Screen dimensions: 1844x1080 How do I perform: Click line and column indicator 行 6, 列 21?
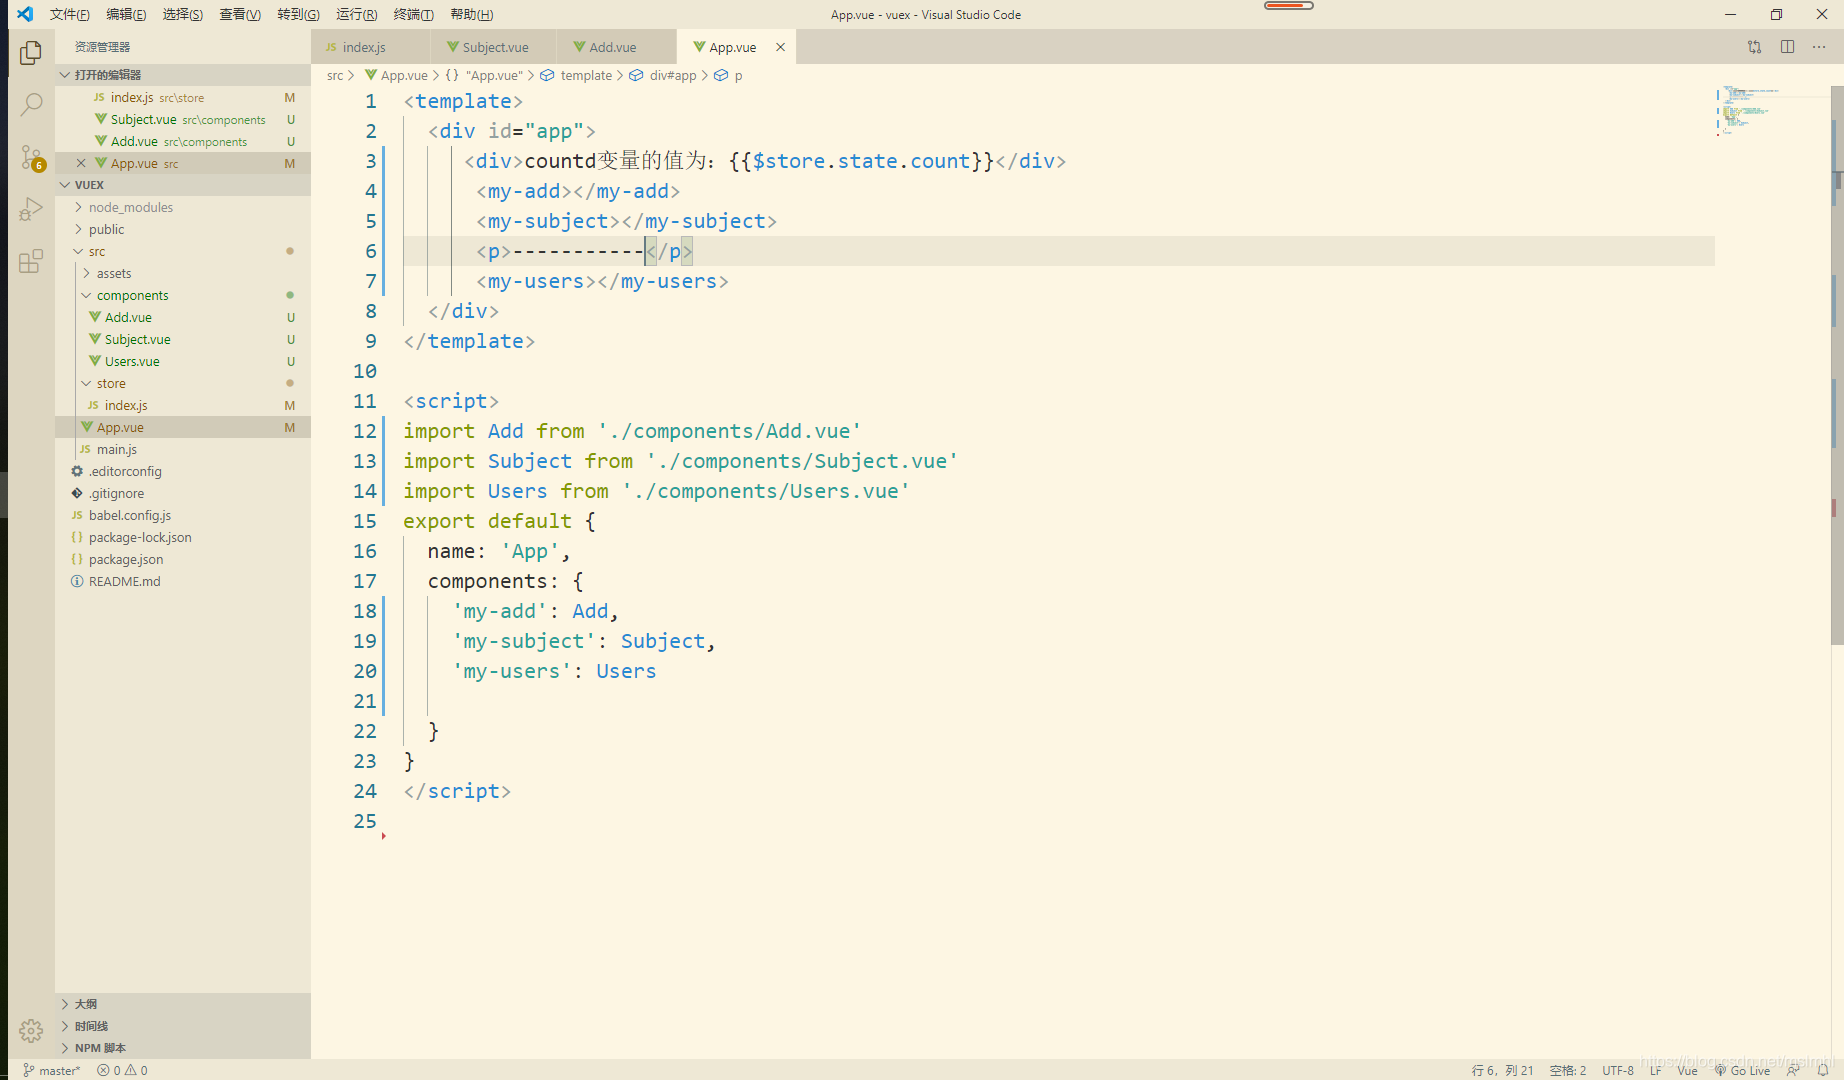1502,1070
